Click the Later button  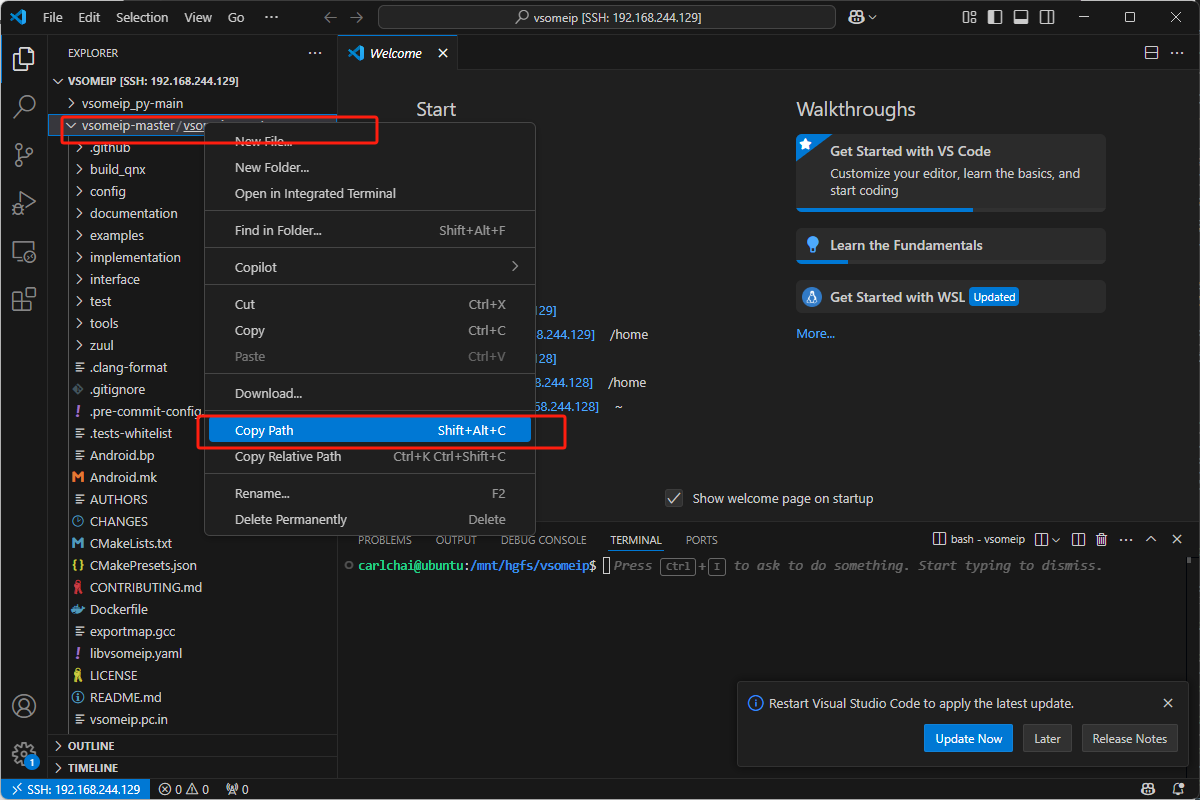[1047, 739]
